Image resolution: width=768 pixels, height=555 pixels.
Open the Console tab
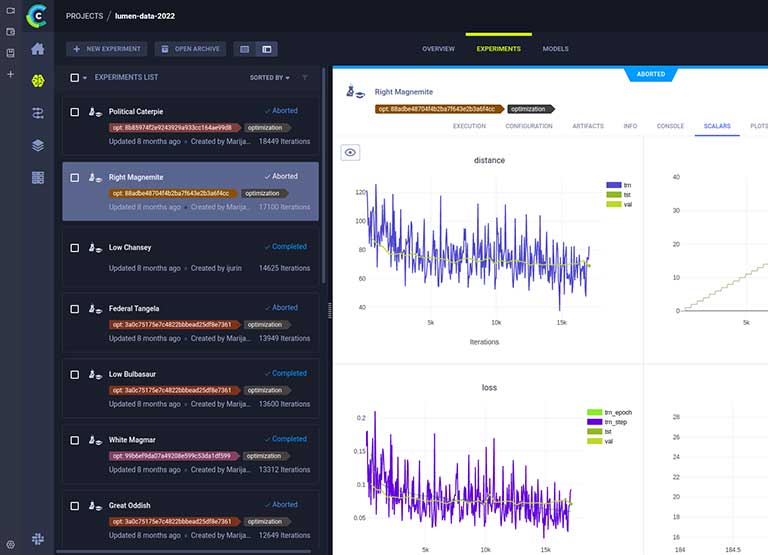670,126
